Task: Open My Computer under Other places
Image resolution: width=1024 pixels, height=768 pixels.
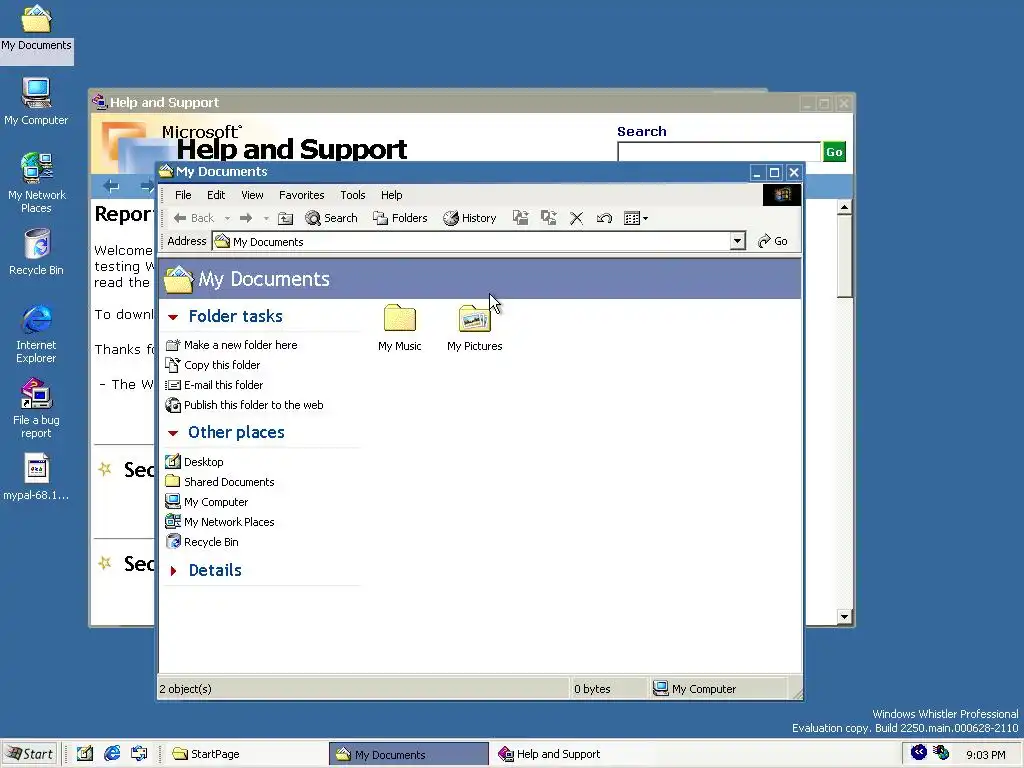Action: click(206, 502)
